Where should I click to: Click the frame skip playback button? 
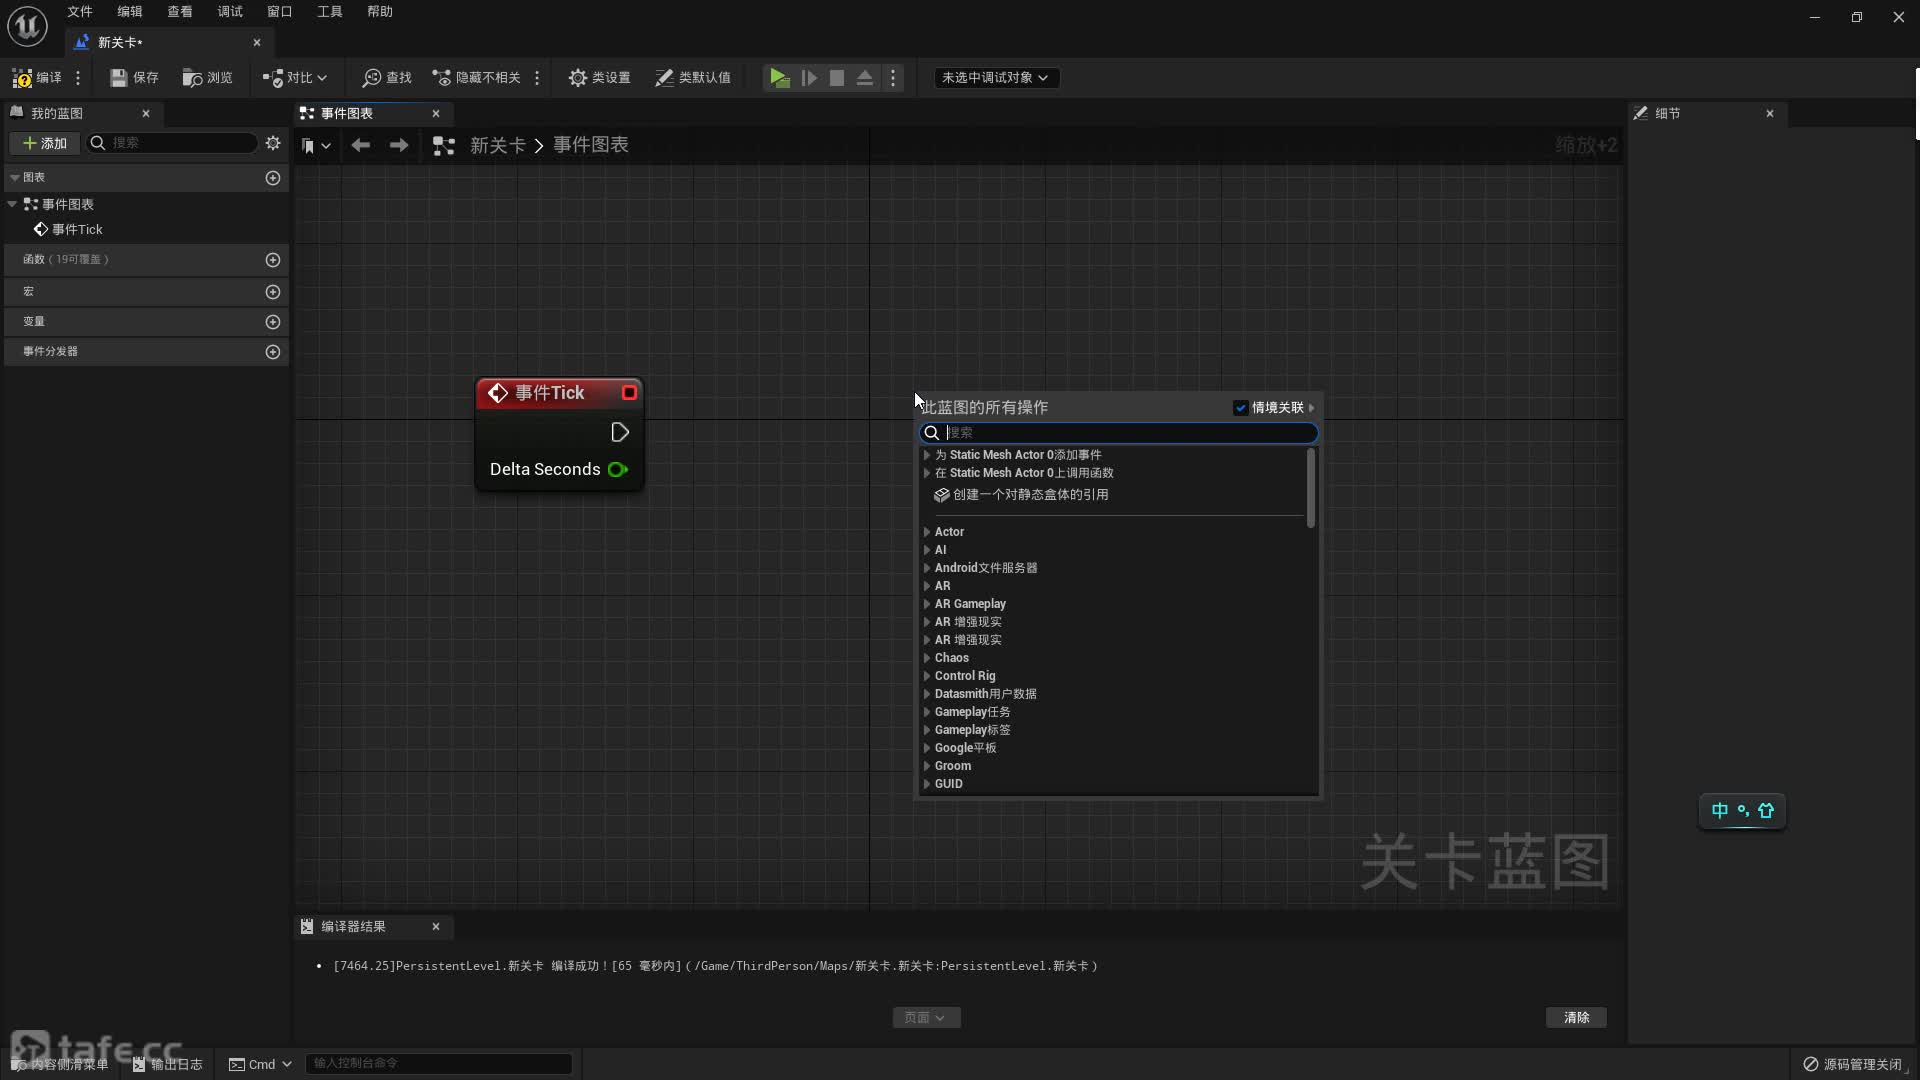809,78
